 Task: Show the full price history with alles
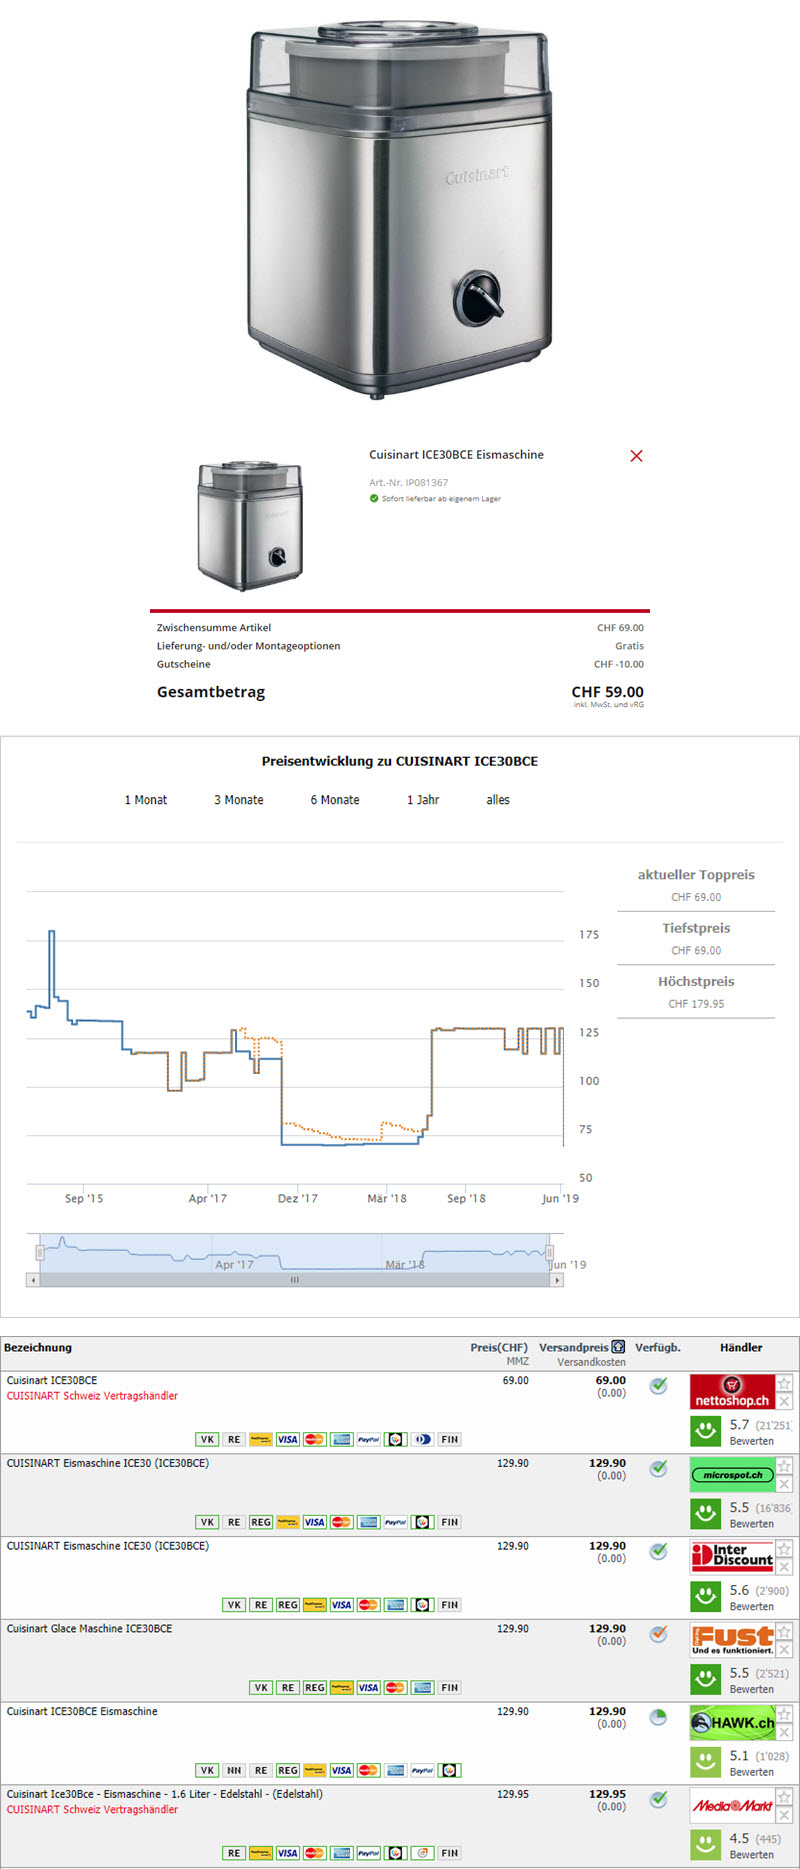(498, 800)
